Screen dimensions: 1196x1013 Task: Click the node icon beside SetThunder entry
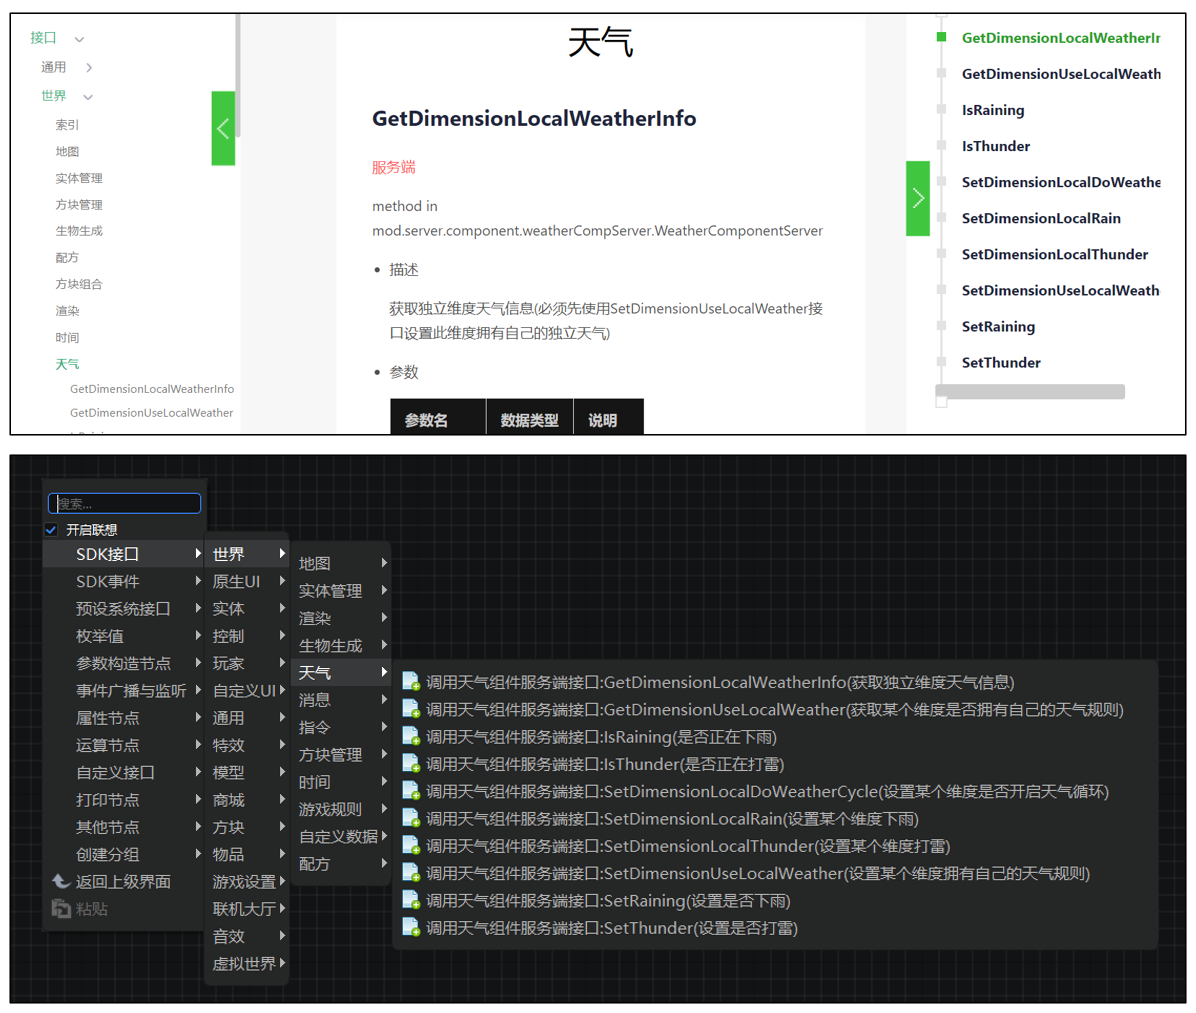[411, 928]
